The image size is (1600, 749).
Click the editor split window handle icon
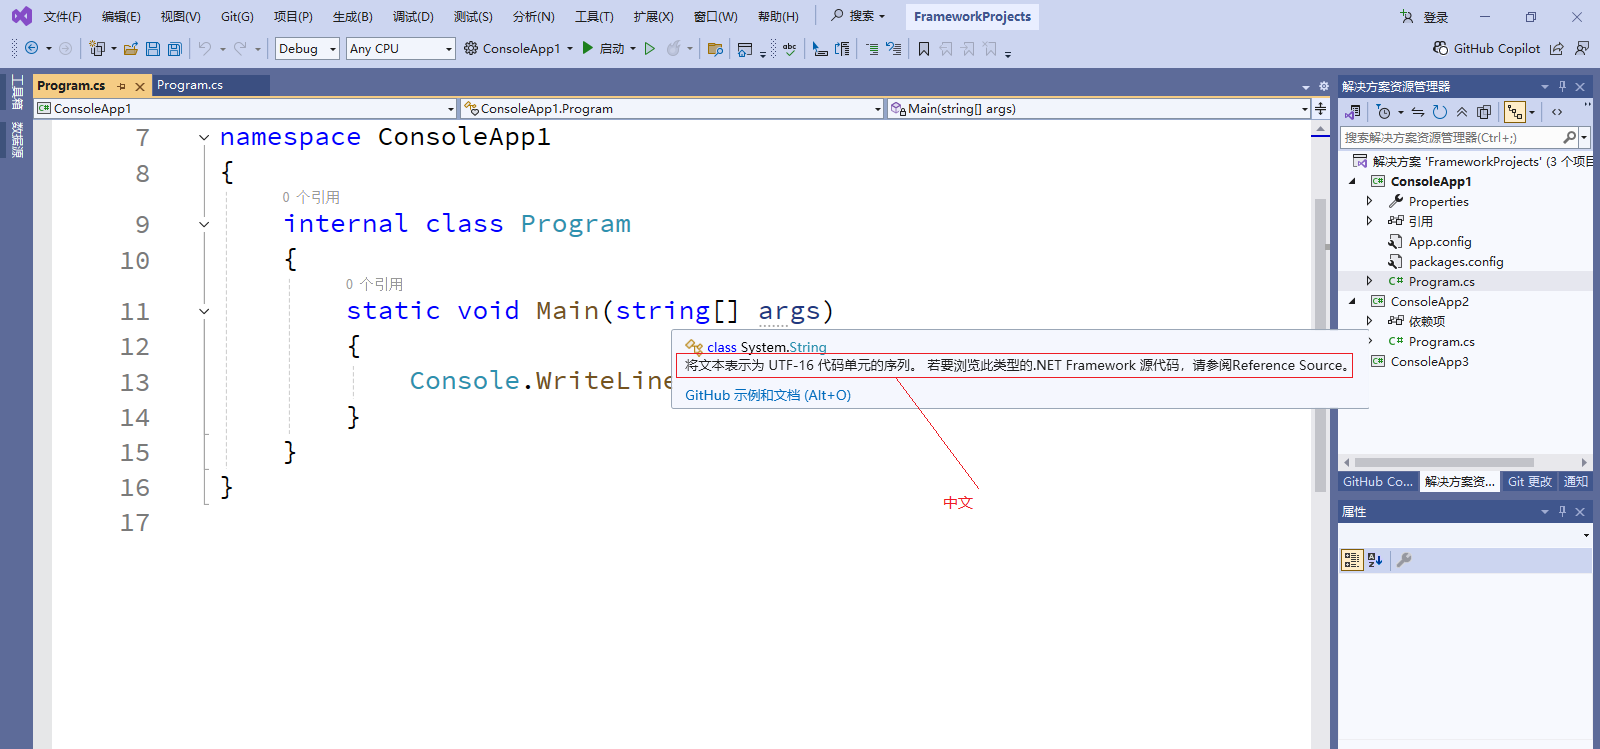[1321, 108]
